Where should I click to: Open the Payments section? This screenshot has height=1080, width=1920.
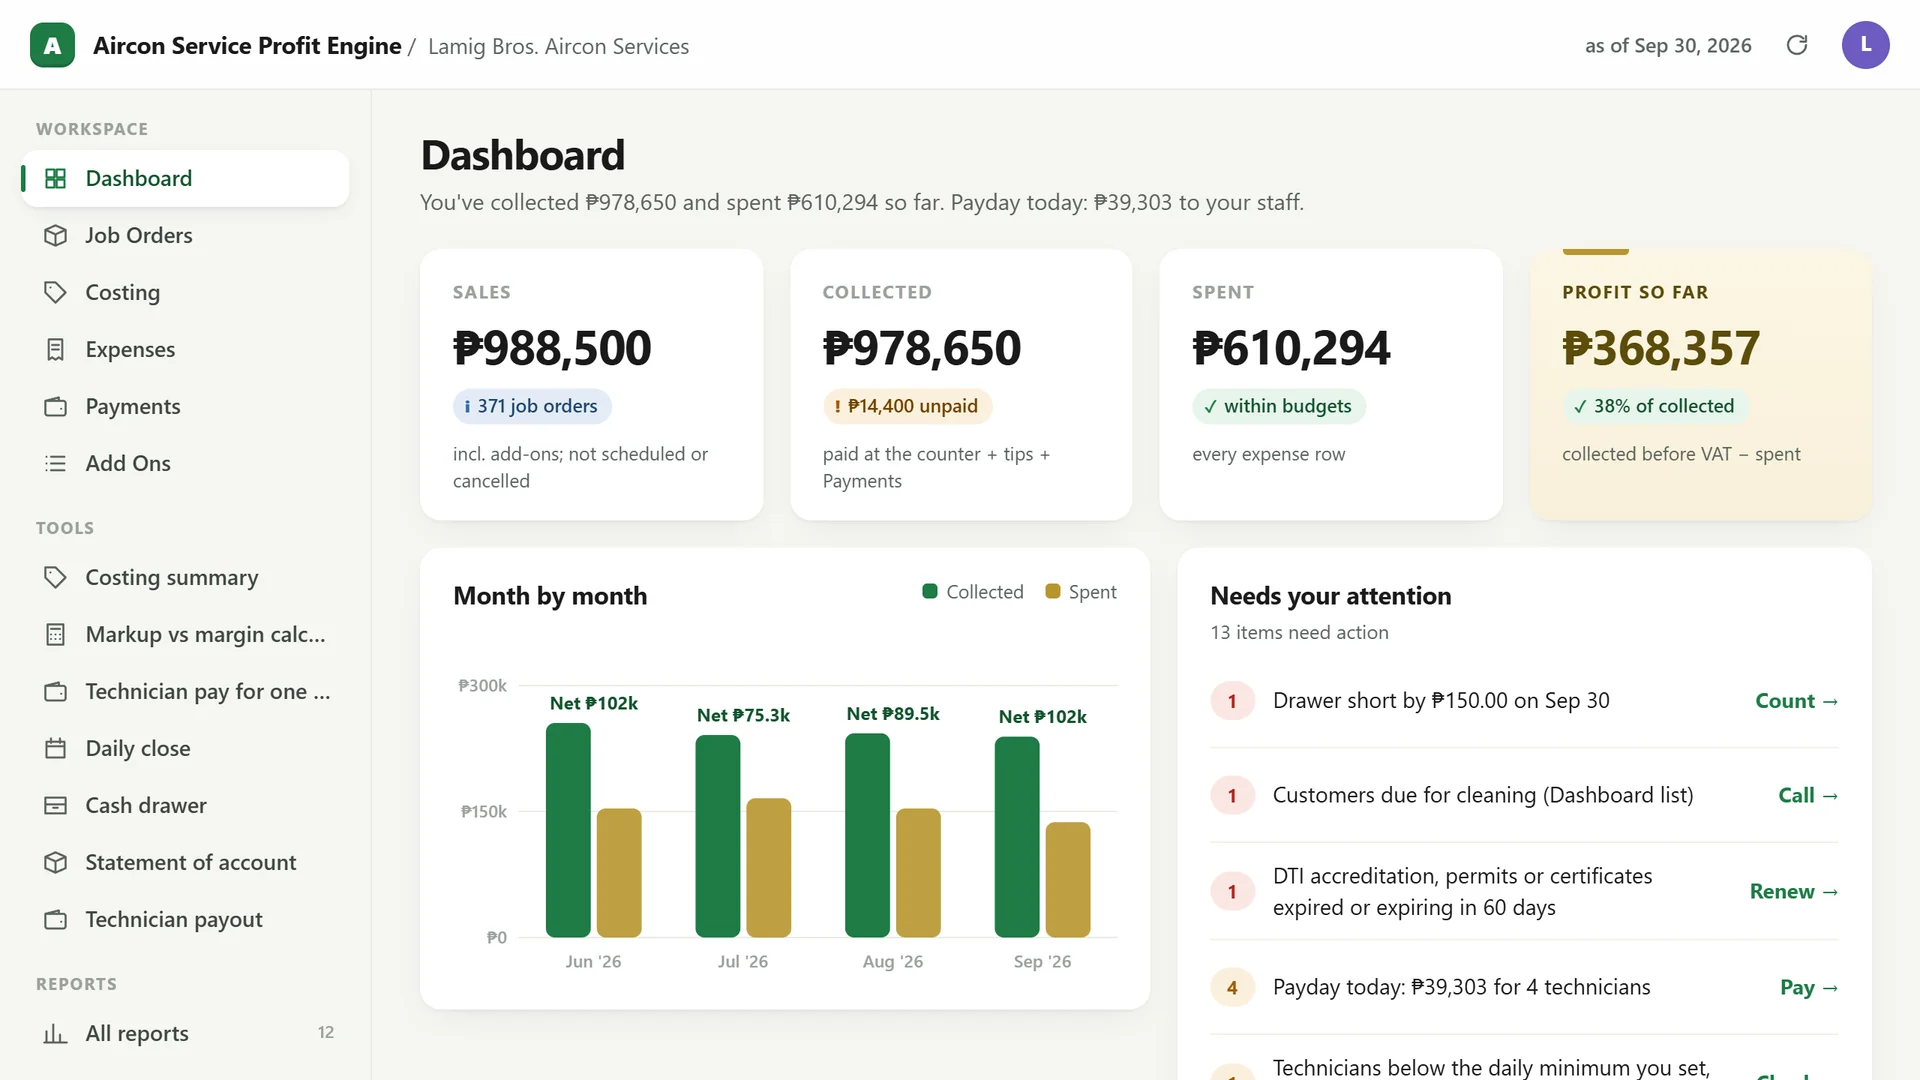coord(185,406)
